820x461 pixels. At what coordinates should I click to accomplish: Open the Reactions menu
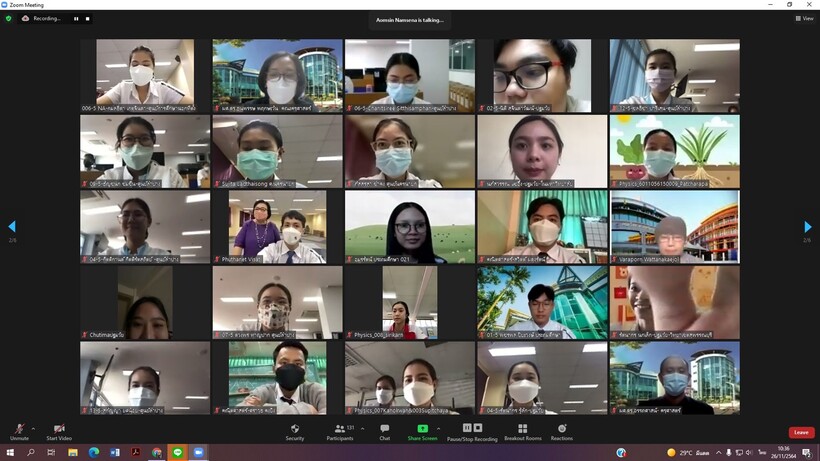point(562,429)
